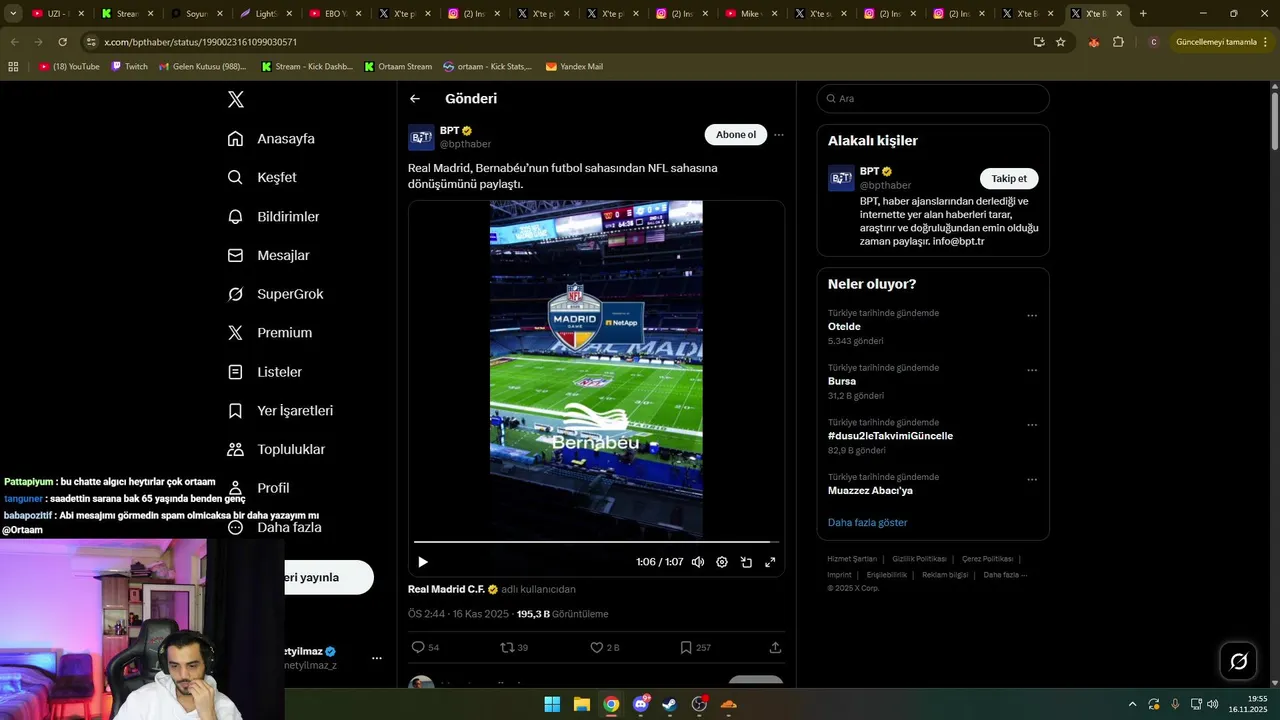Open Discord from the taskbar
1280x720 pixels.
click(x=641, y=704)
